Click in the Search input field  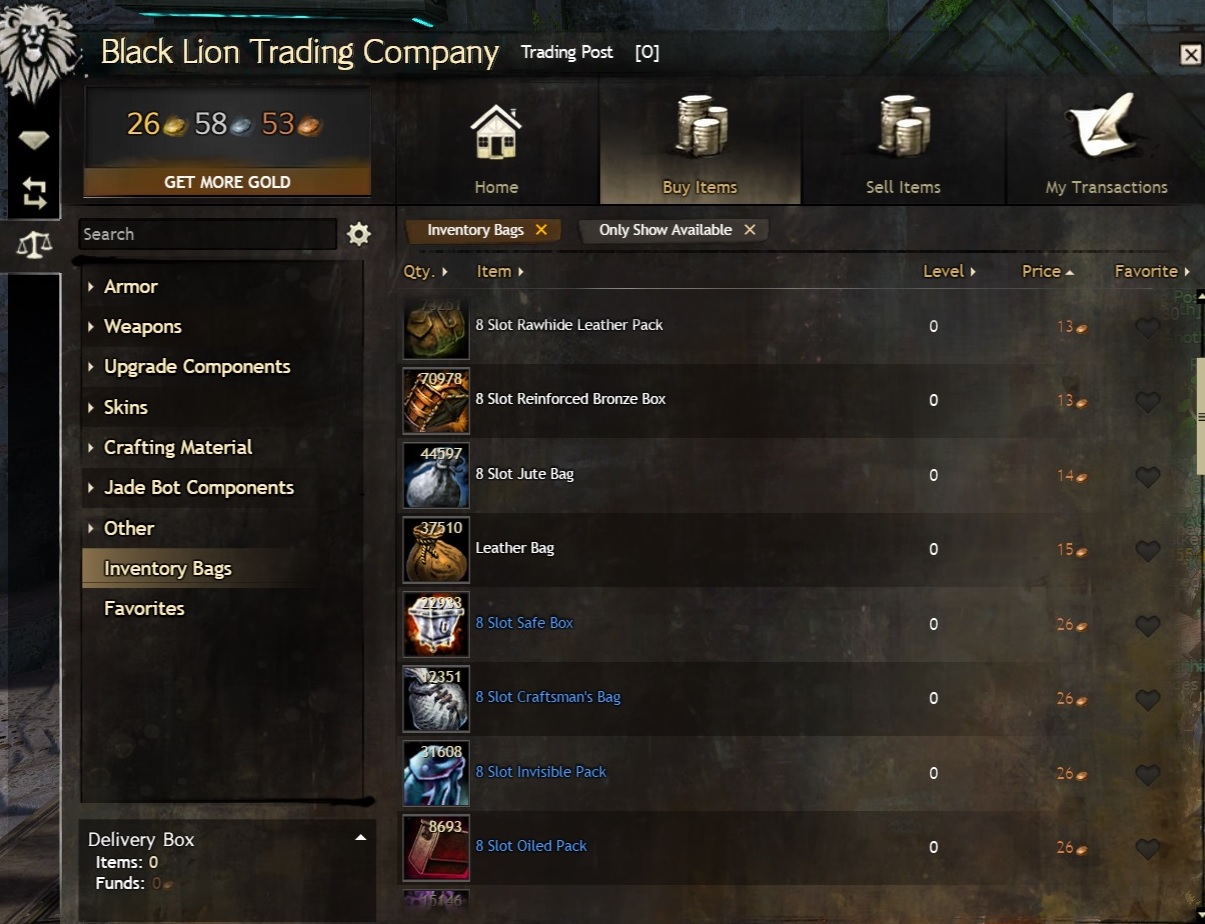208,234
